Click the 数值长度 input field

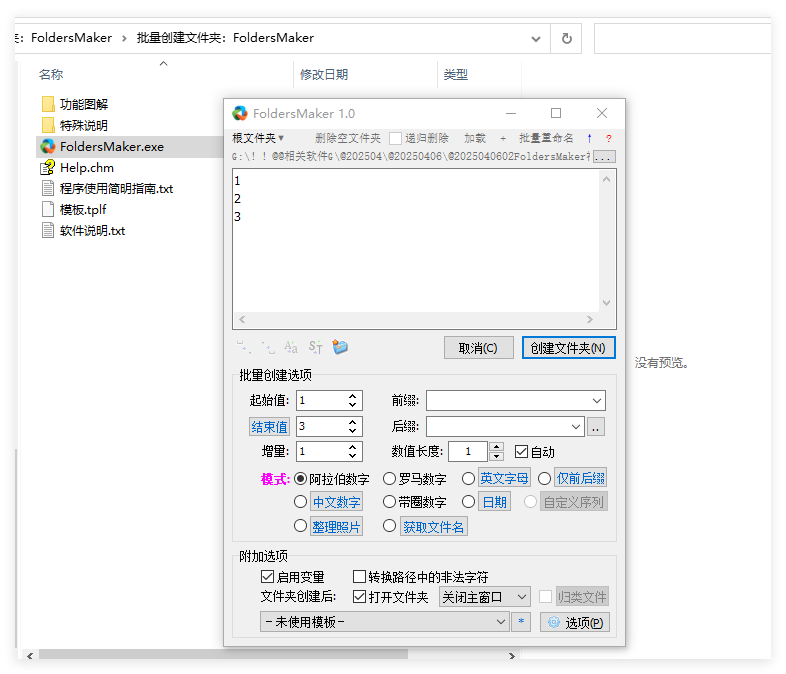pos(468,452)
